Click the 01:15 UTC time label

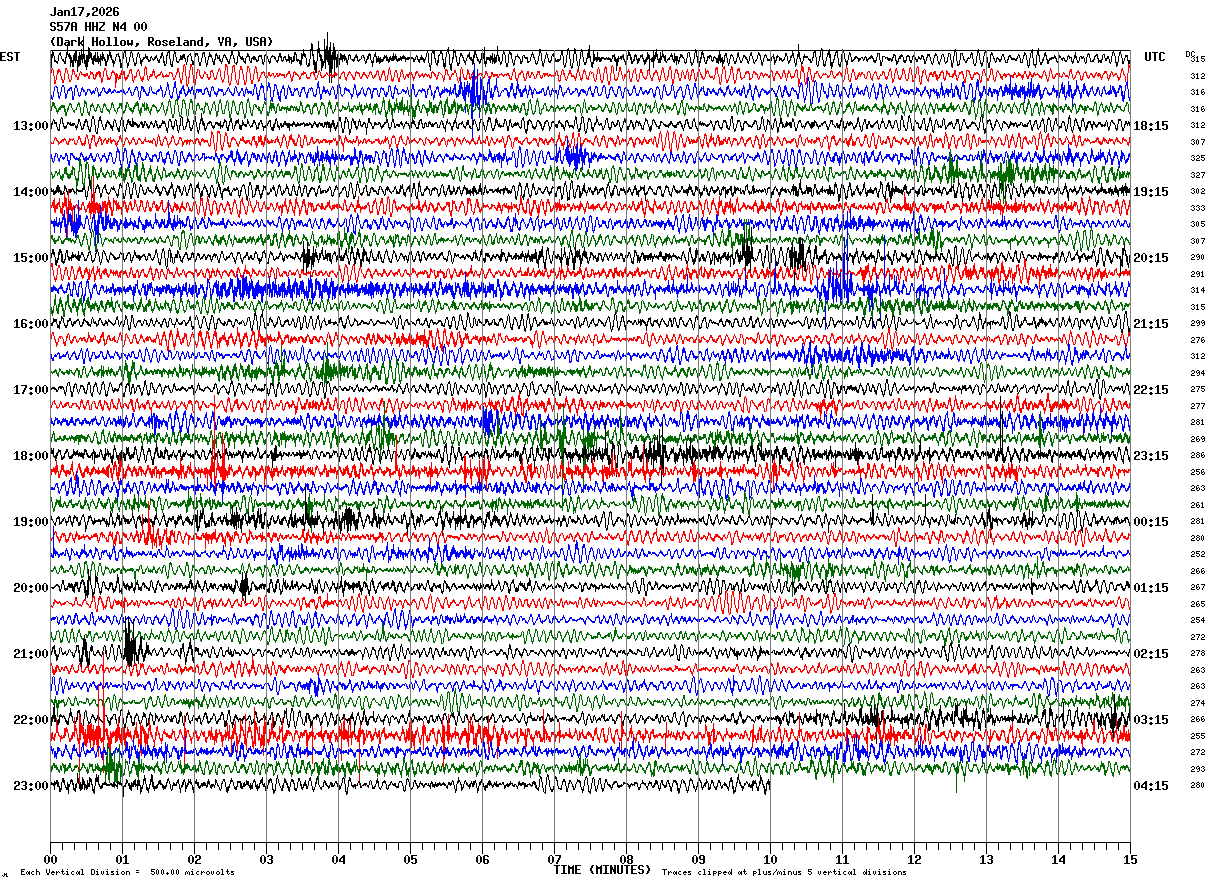point(1150,587)
